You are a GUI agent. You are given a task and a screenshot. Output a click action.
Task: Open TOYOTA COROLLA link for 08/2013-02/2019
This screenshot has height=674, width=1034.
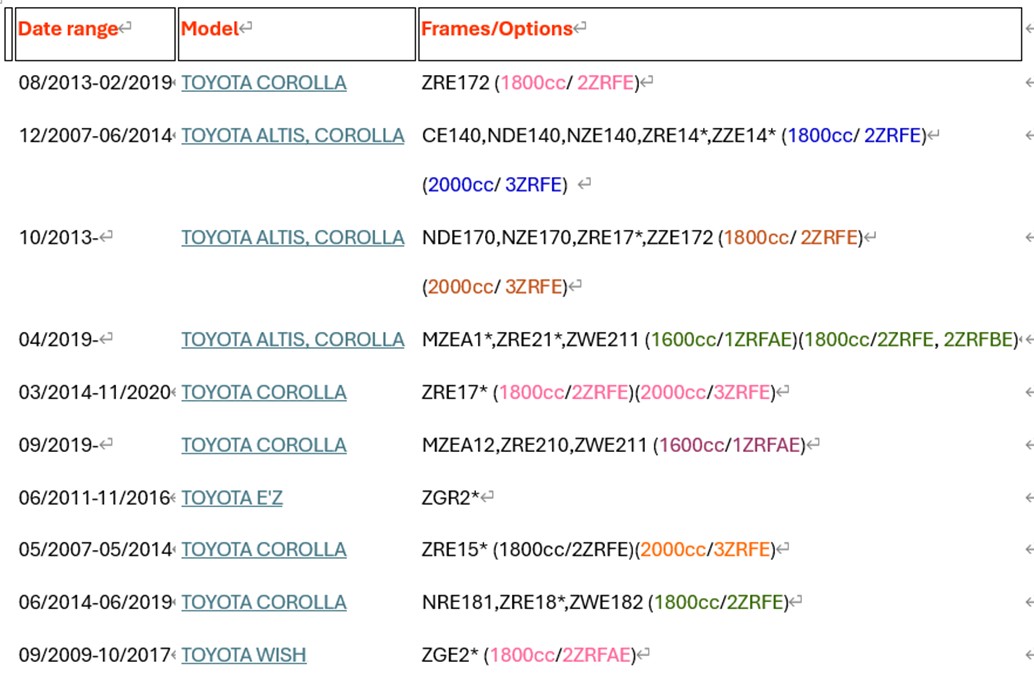coord(264,83)
